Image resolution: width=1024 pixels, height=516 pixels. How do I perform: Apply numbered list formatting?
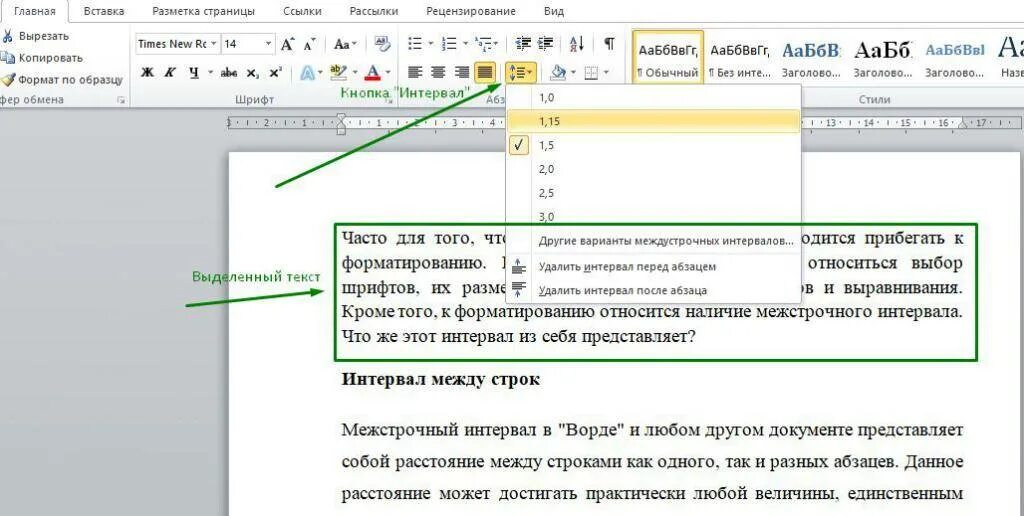[449, 44]
